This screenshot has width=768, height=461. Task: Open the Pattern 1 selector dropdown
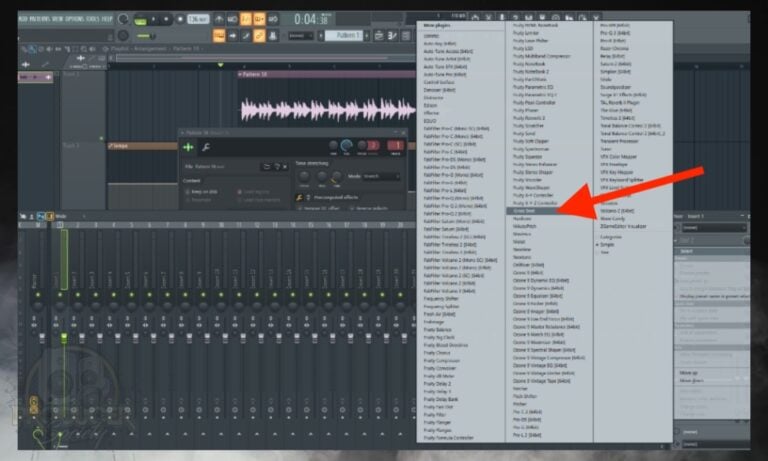point(343,36)
